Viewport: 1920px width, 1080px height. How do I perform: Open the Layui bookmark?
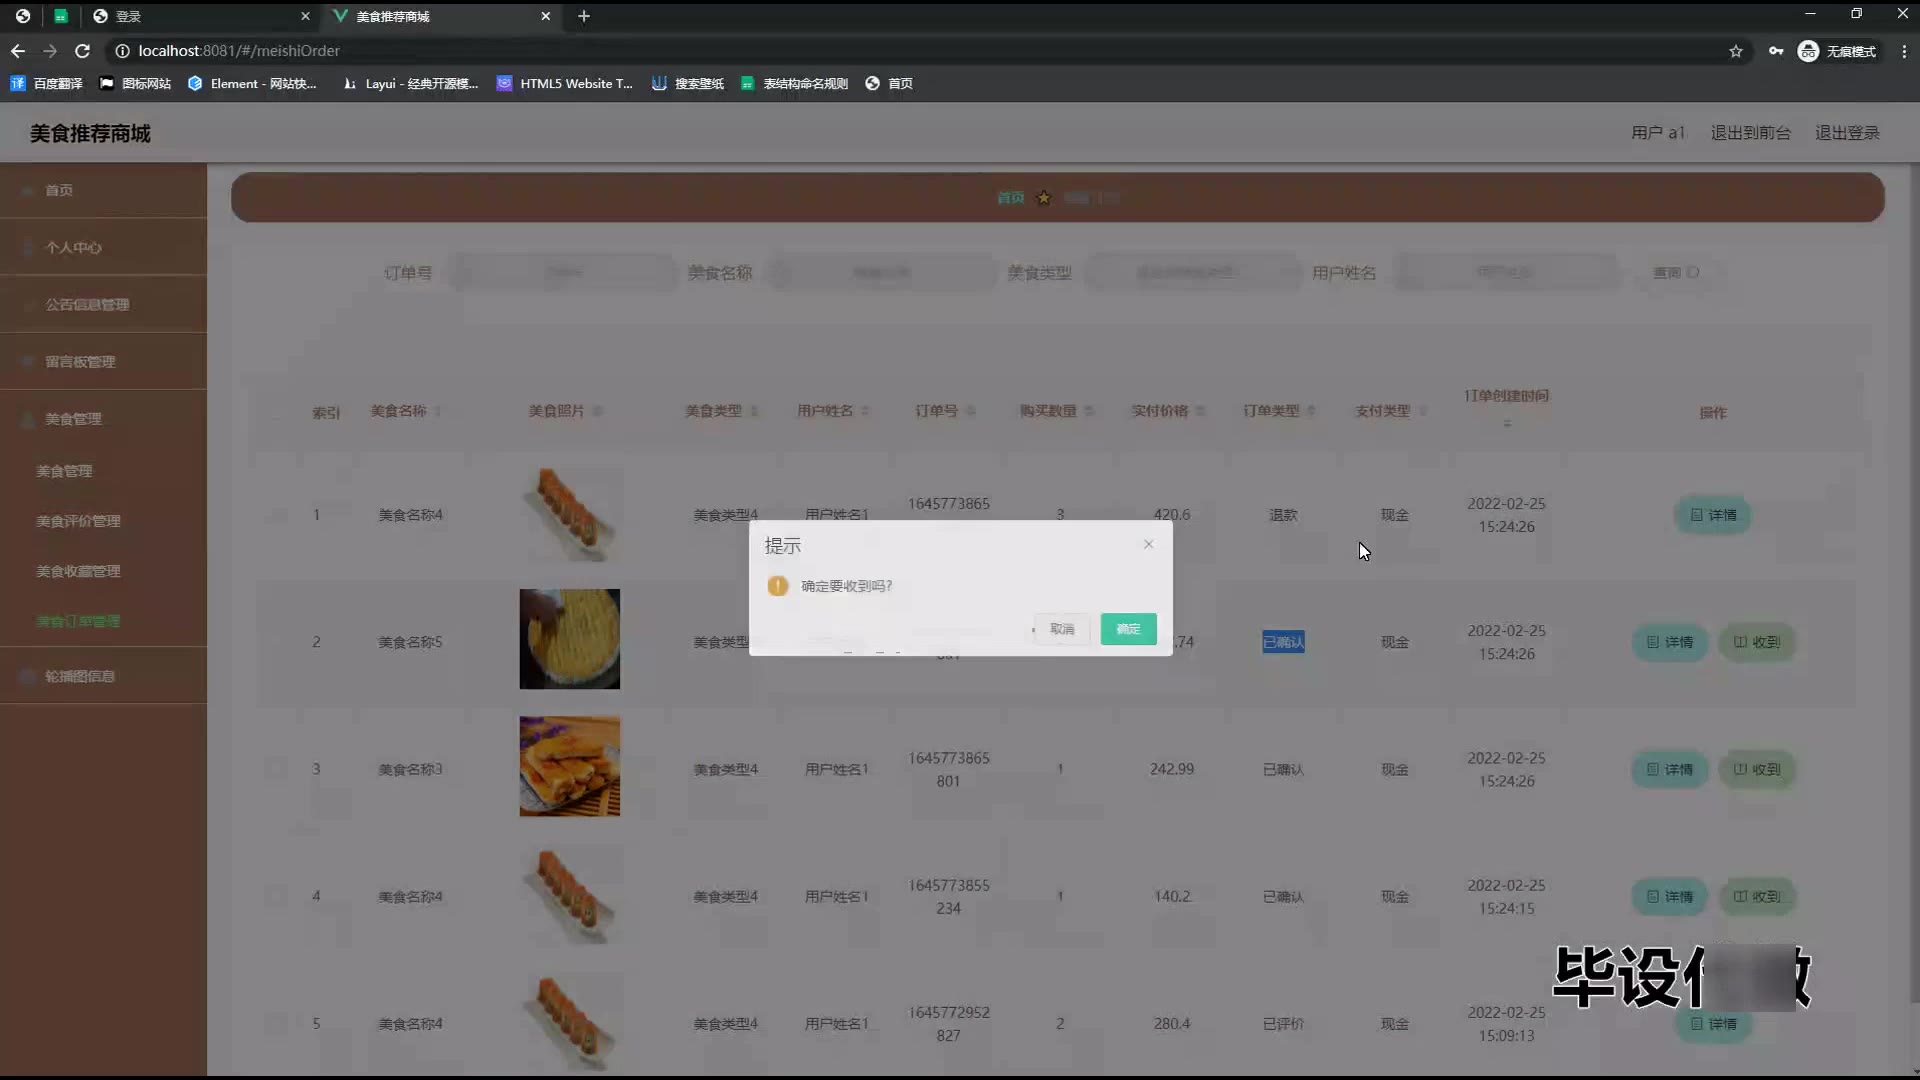[410, 84]
